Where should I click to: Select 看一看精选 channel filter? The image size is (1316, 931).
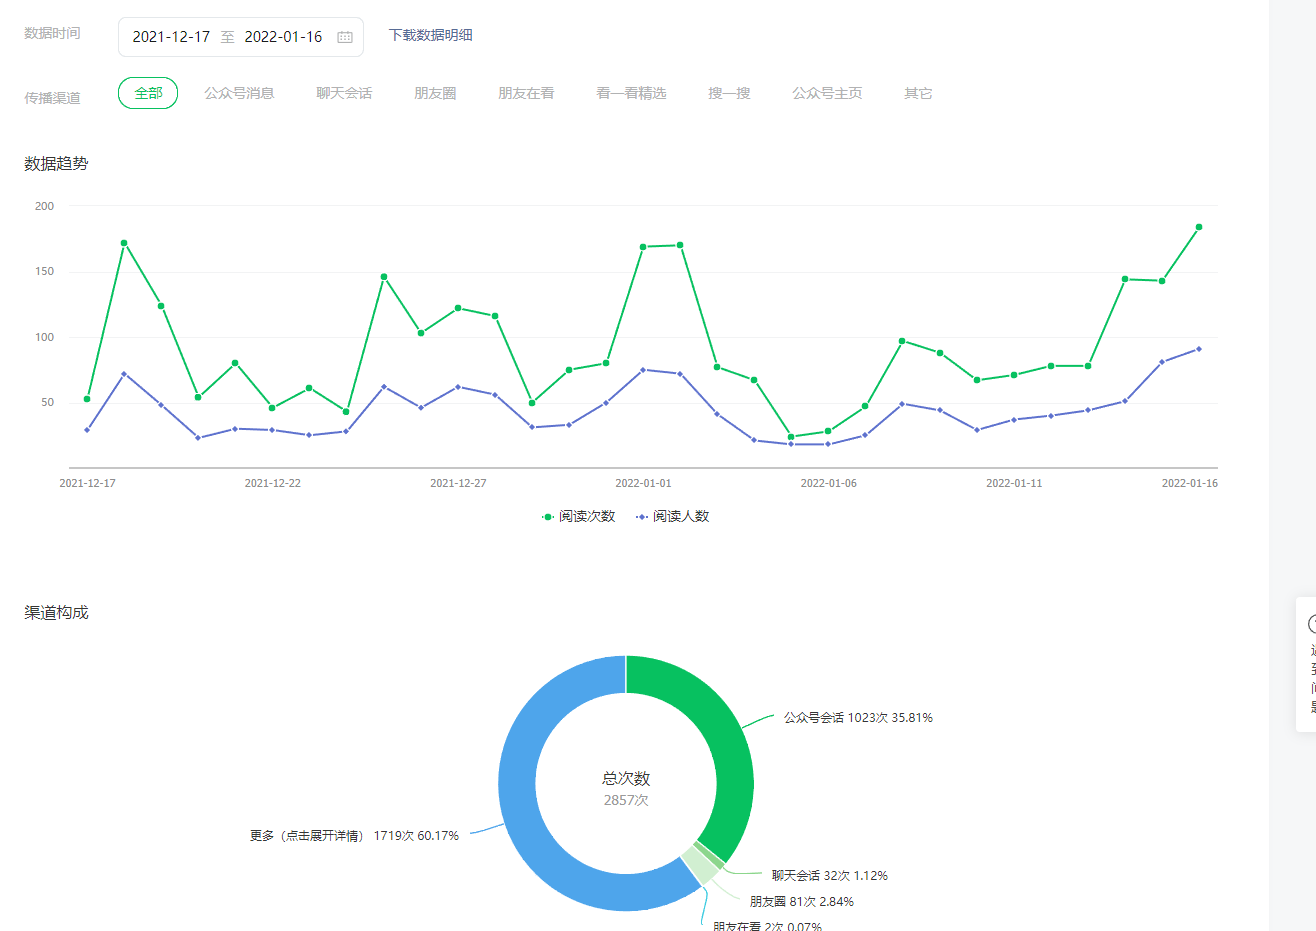(631, 93)
